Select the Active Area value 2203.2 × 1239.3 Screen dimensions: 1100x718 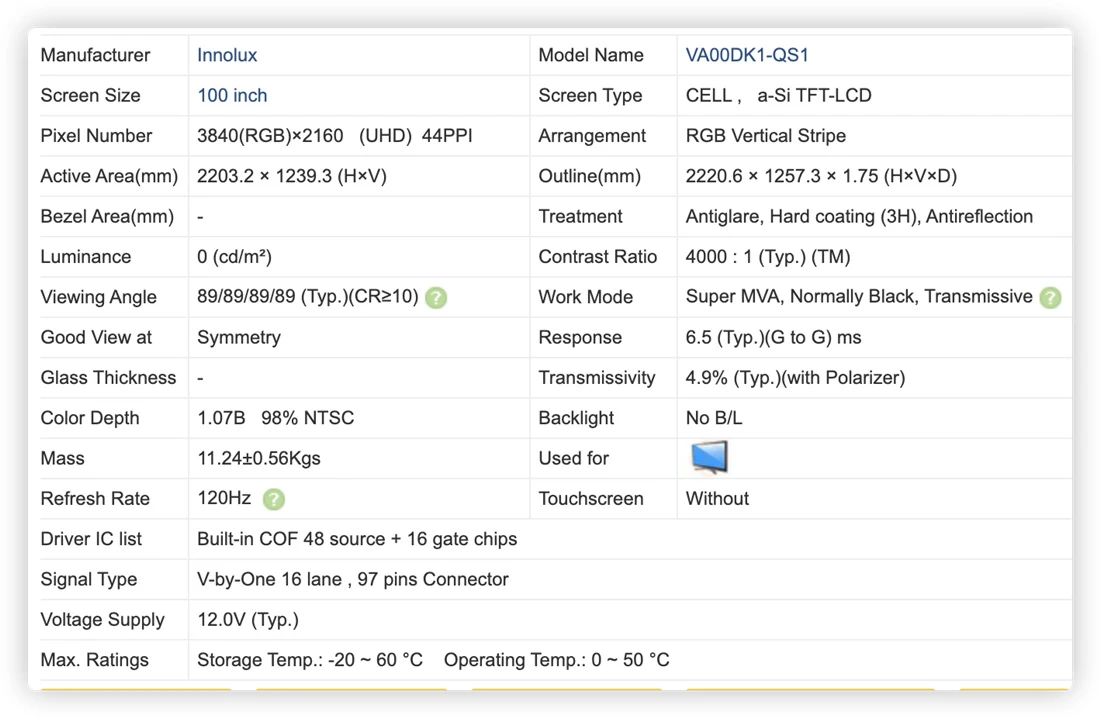coord(264,176)
